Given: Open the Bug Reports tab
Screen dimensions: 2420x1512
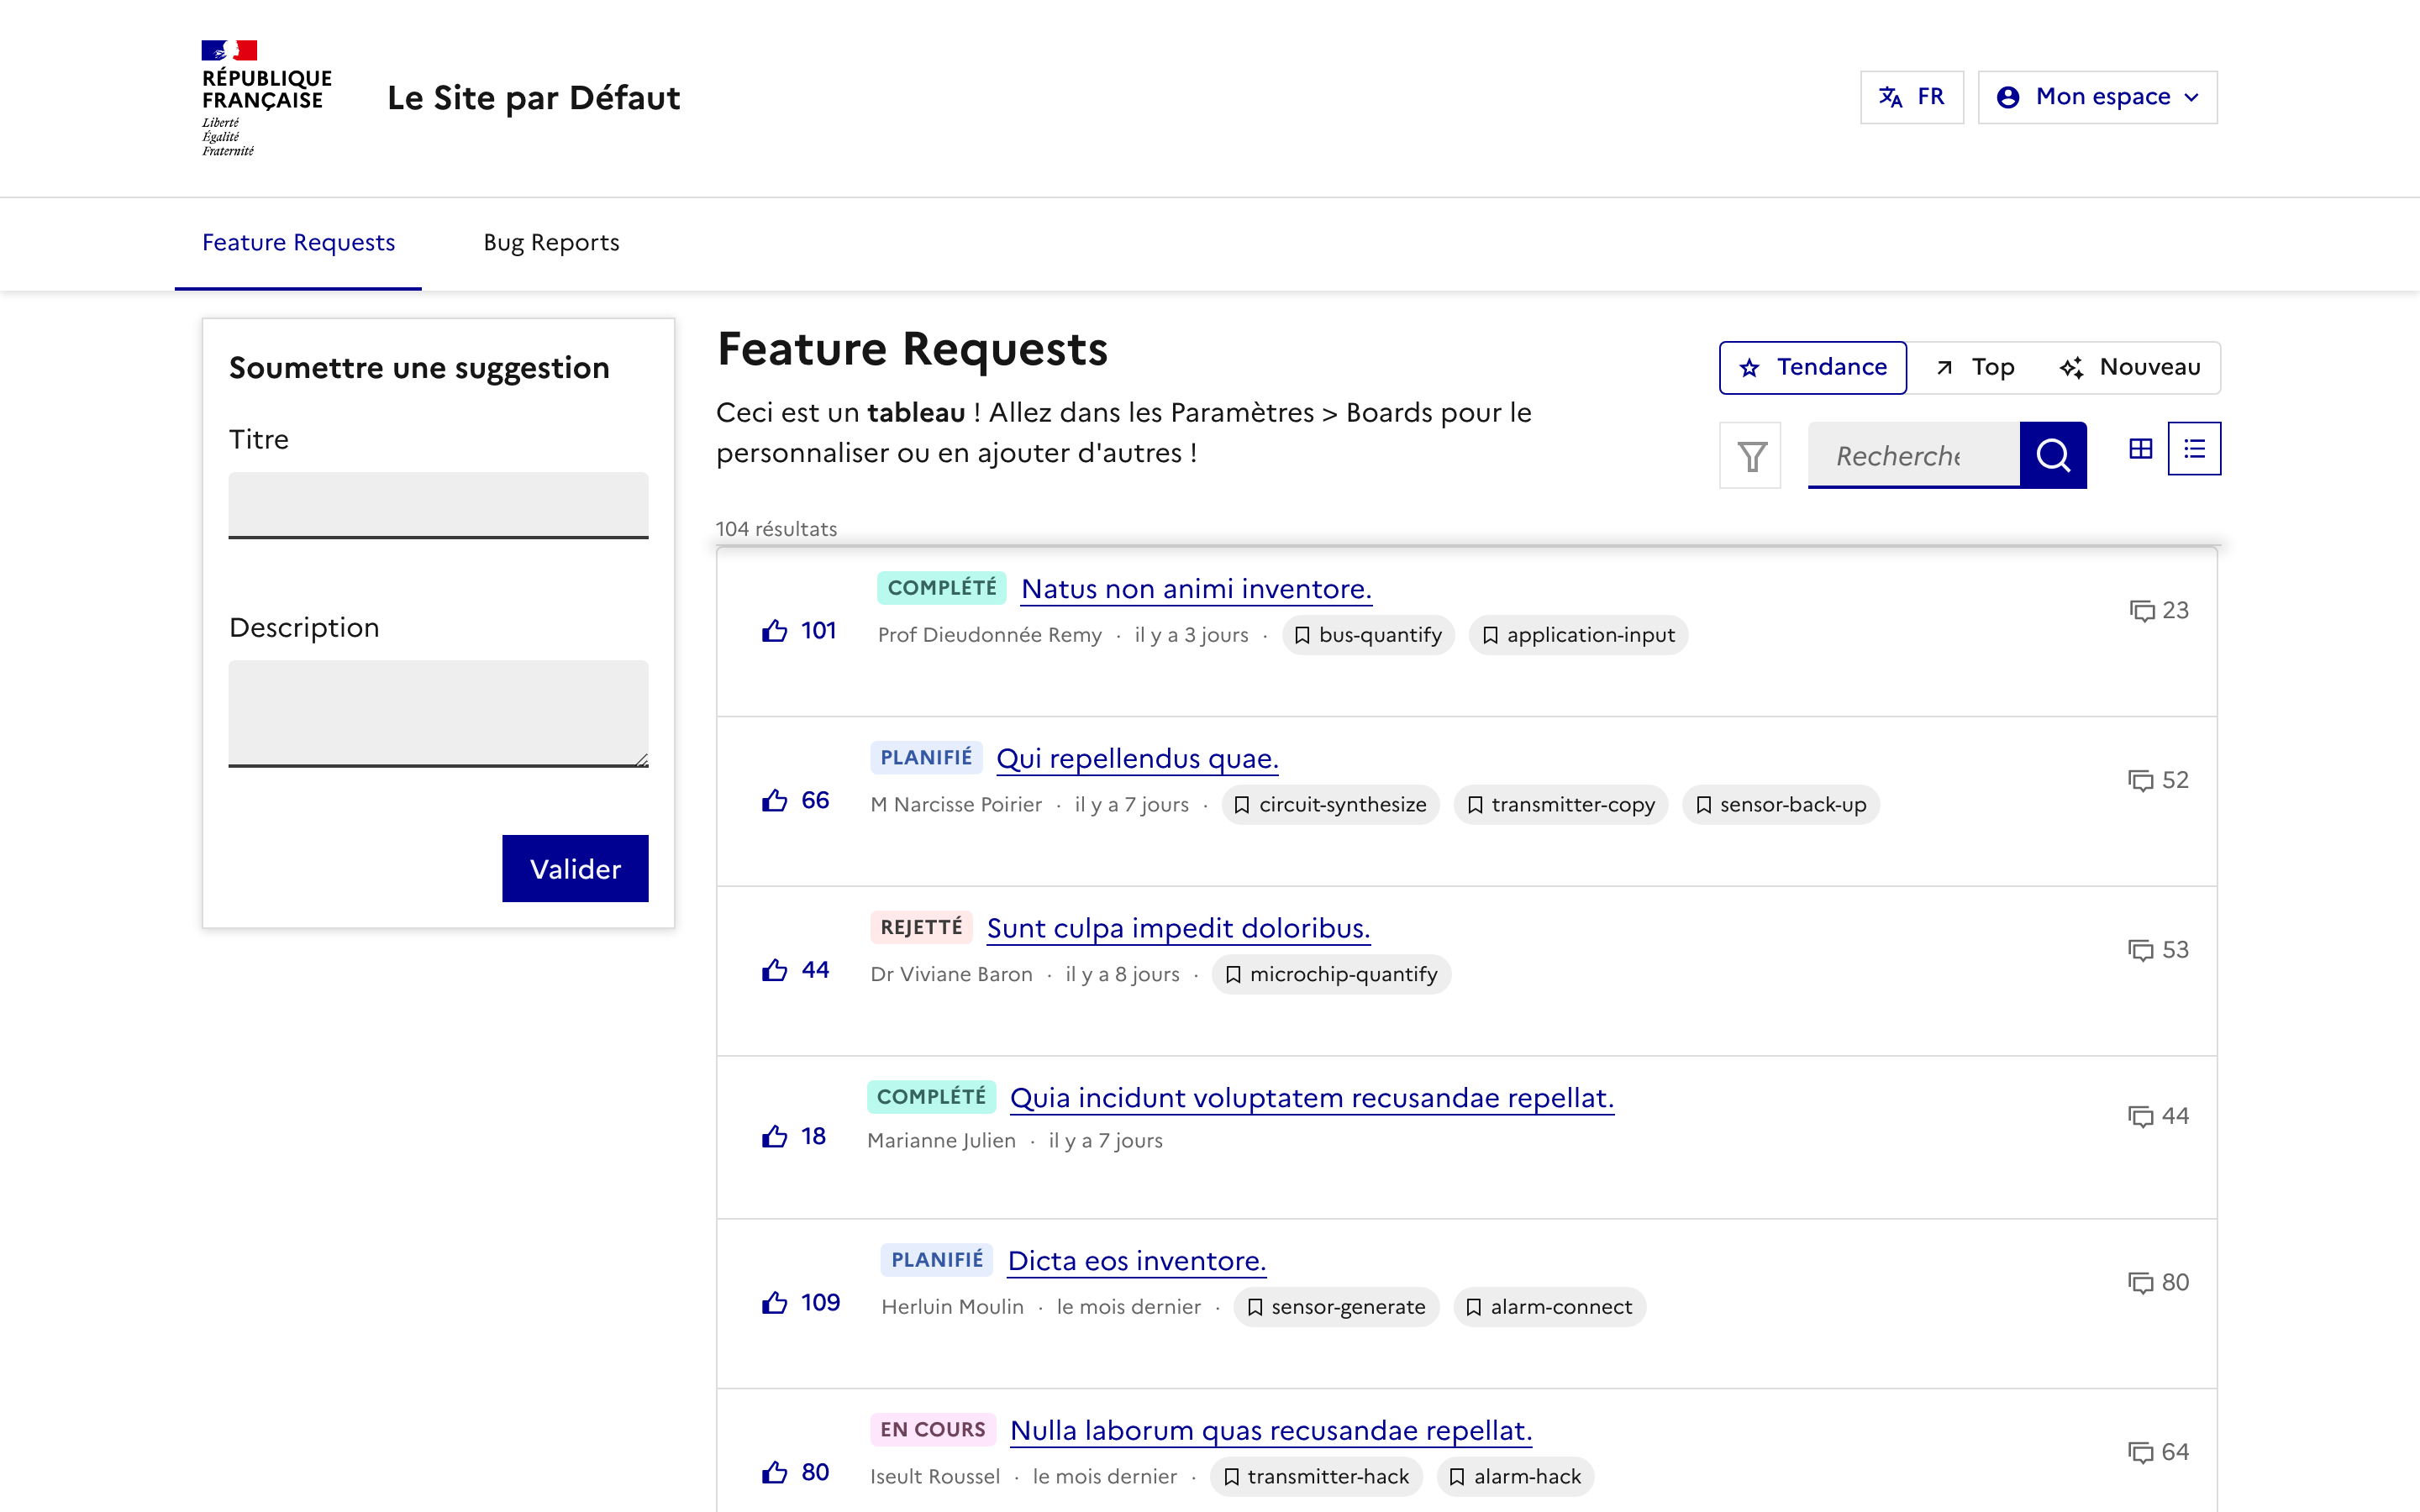Looking at the screenshot, I should [x=551, y=243].
